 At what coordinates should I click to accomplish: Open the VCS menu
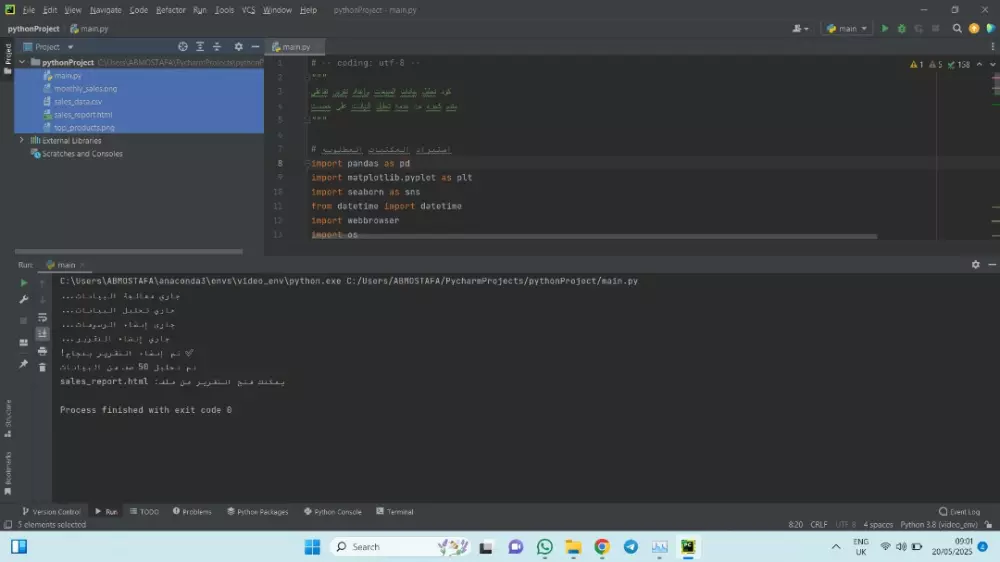tap(248, 10)
